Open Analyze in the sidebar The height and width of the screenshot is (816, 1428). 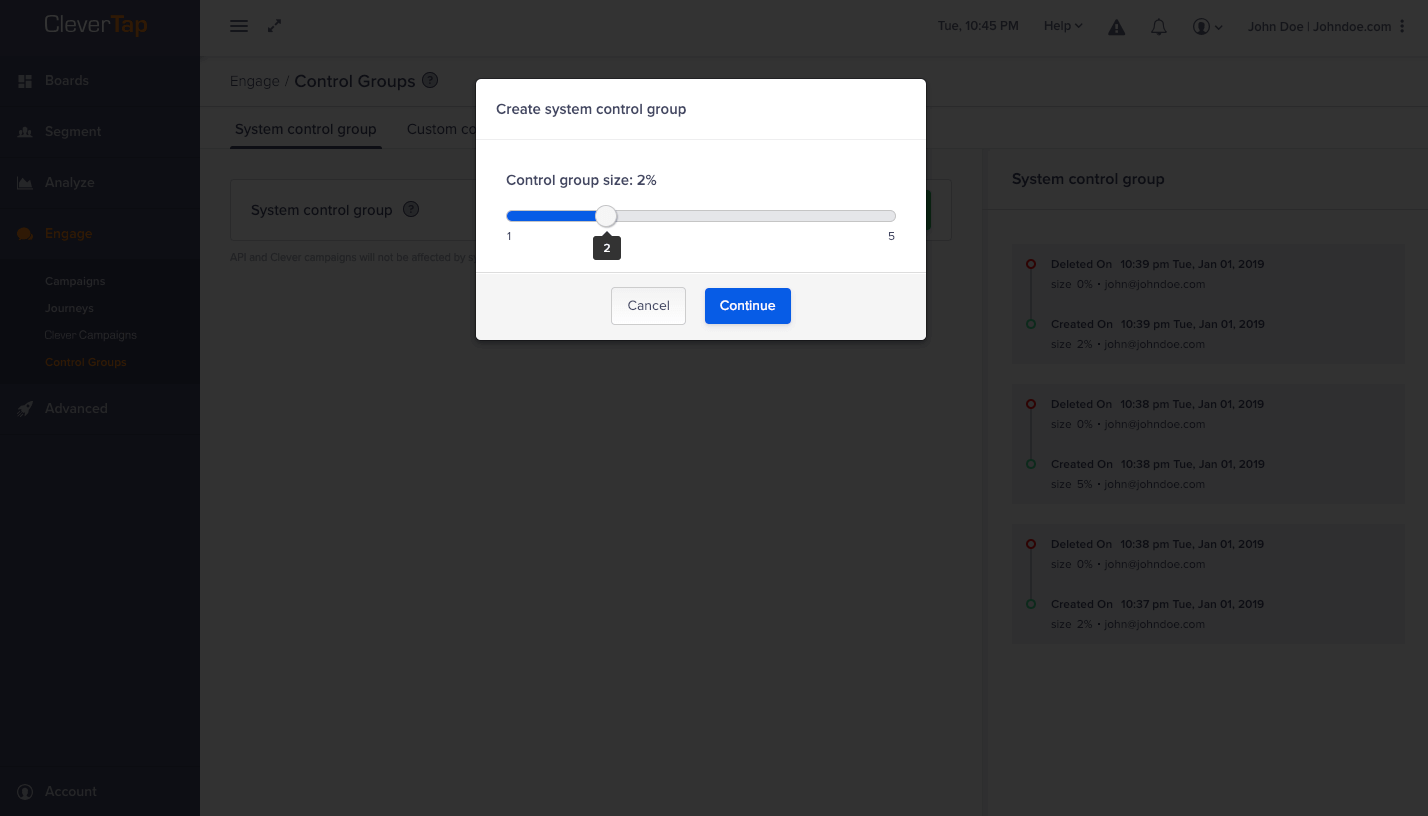(70, 183)
